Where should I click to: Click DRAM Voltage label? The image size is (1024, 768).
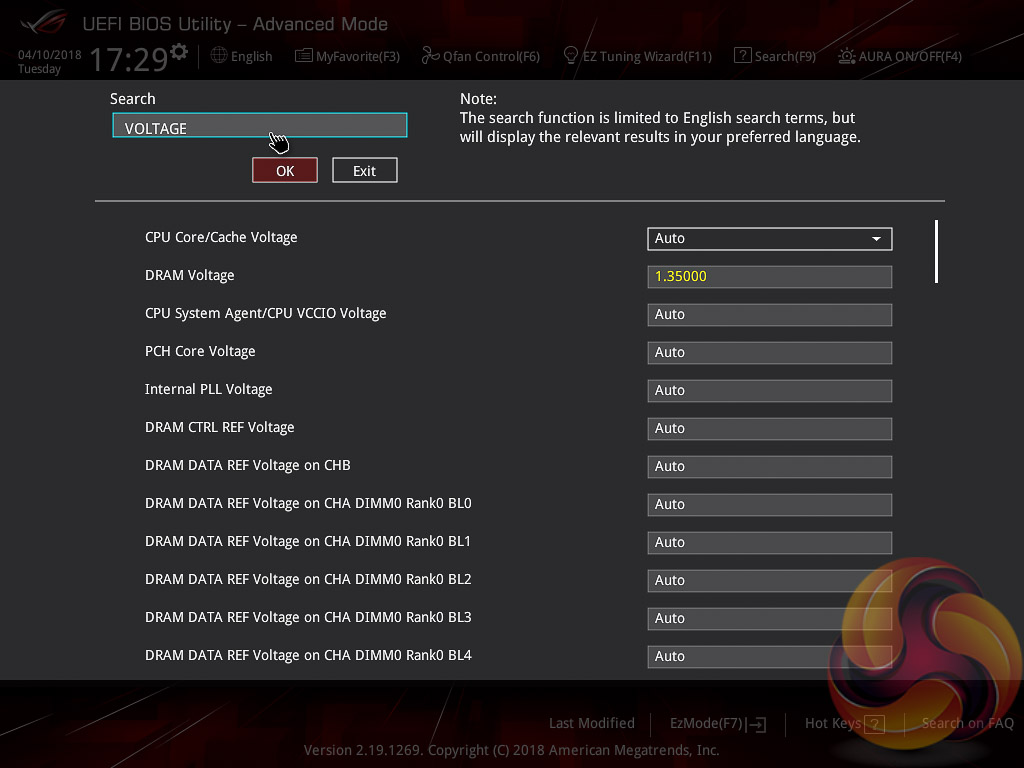[x=189, y=276]
